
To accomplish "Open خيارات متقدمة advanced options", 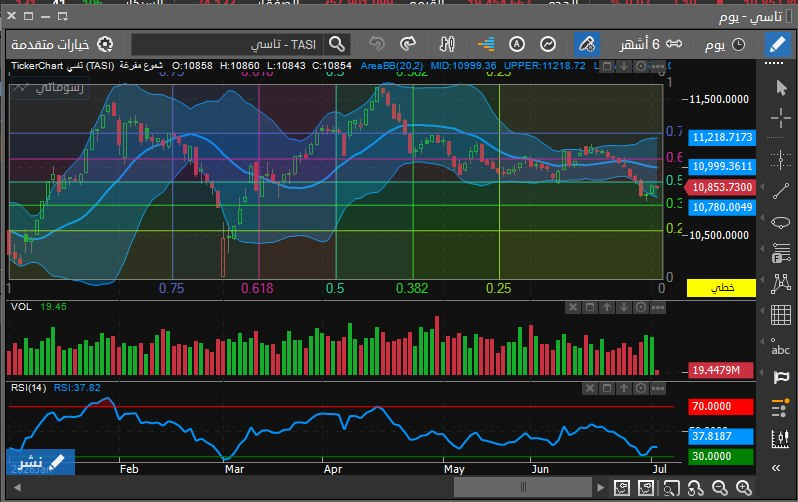I will click(x=50, y=45).
